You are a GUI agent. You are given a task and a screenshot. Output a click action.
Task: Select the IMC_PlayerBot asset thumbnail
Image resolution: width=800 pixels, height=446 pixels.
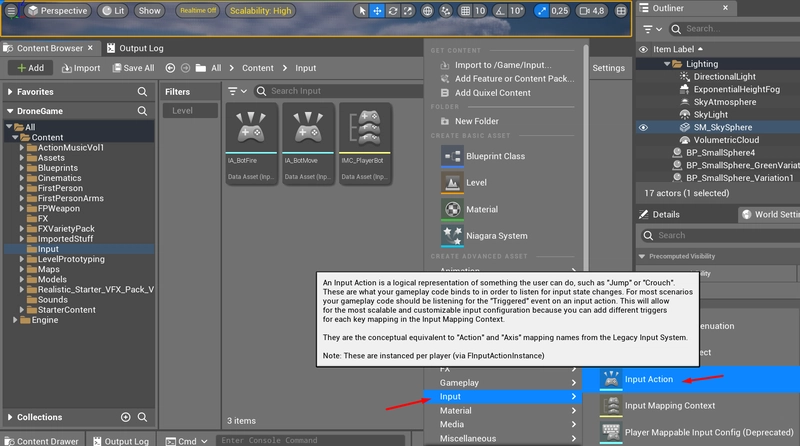click(365, 144)
